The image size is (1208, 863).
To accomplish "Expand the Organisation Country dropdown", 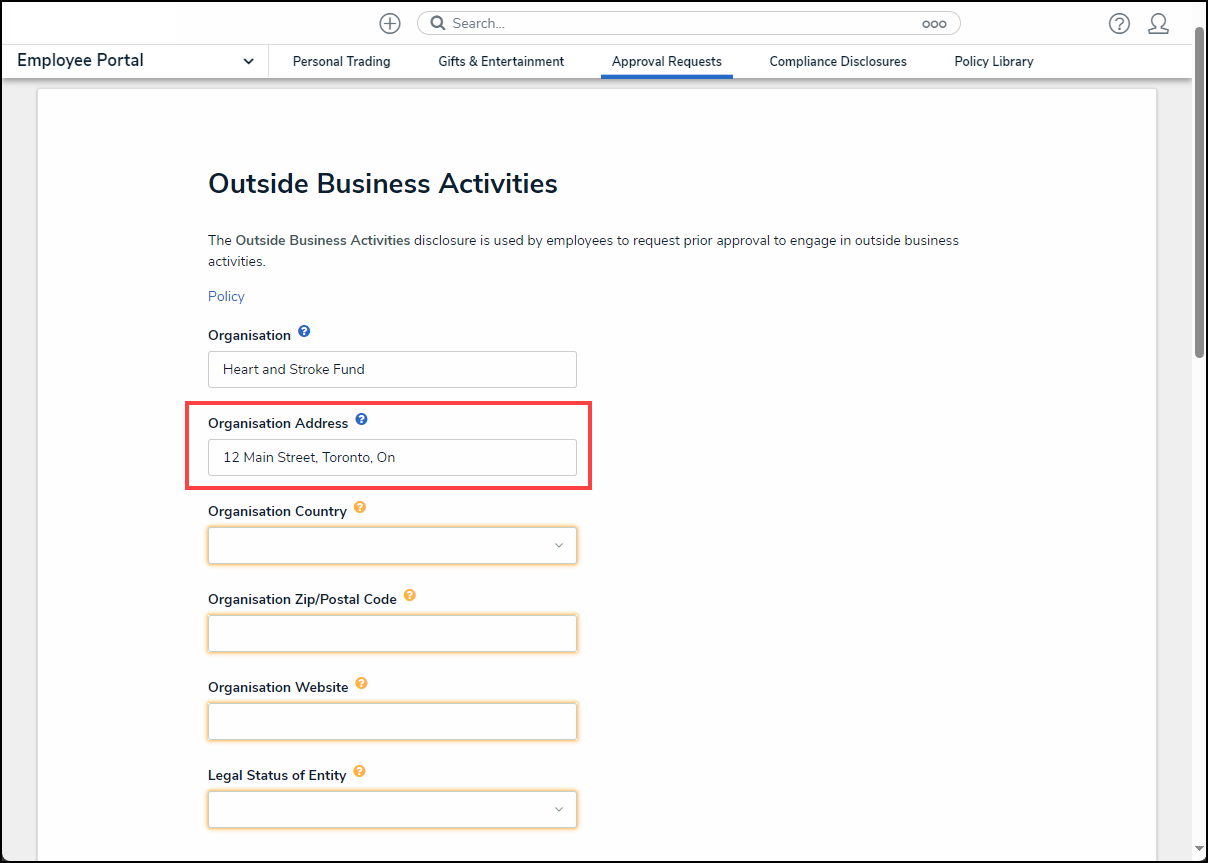I will point(392,545).
